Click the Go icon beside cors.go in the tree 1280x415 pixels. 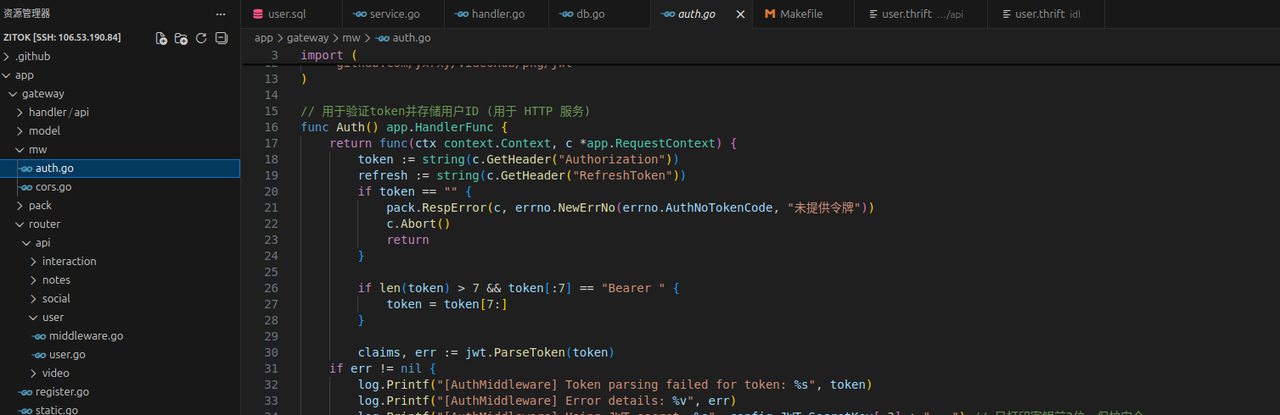(x=26, y=187)
